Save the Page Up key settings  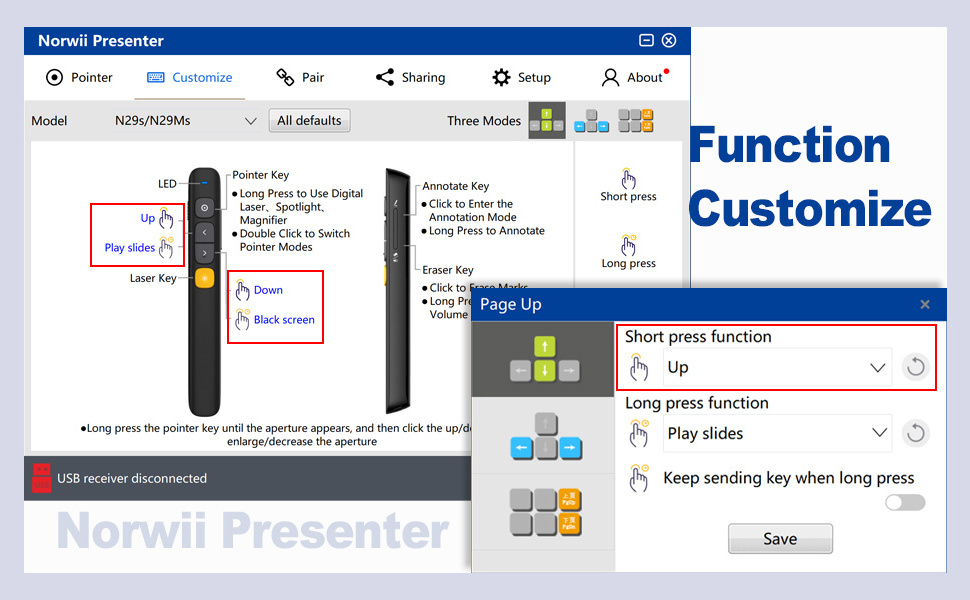tap(780, 538)
